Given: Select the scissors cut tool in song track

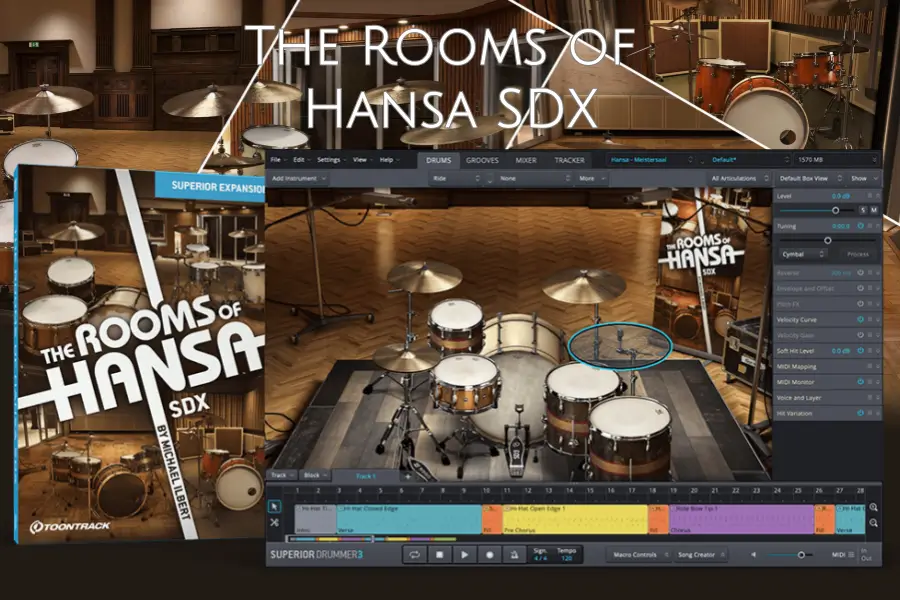Looking at the screenshot, I should pyautogui.click(x=274, y=522).
